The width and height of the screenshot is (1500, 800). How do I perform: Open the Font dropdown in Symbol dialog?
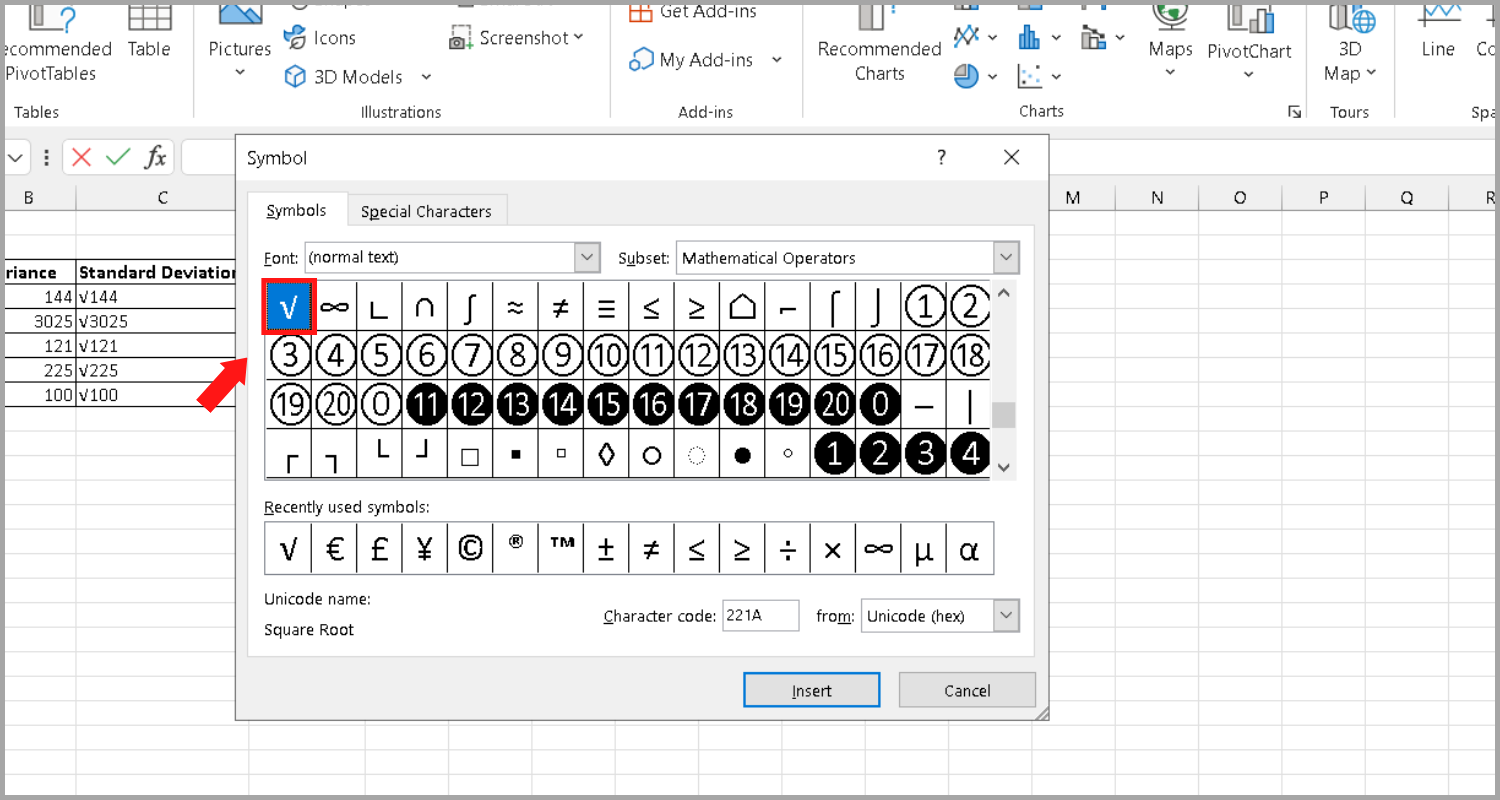(x=587, y=257)
